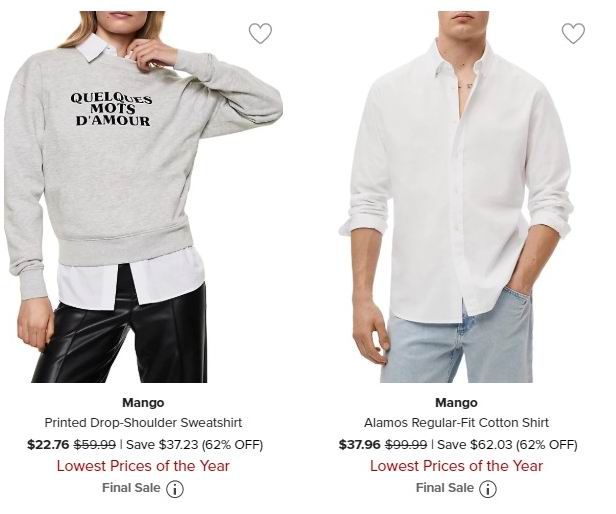Screen dimensions: 616x514
Task: Click Save $37.23 (62% OFF) text
Action: 194,445
